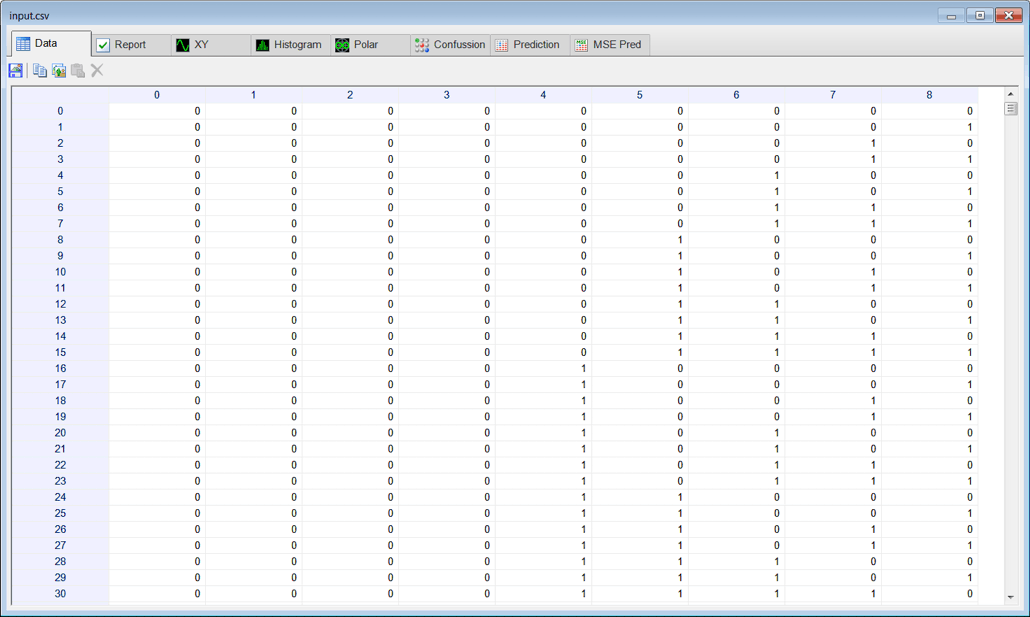Select column header 0
This screenshot has height=617, width=1030.
pyautogui.click(x=157, y=95)
